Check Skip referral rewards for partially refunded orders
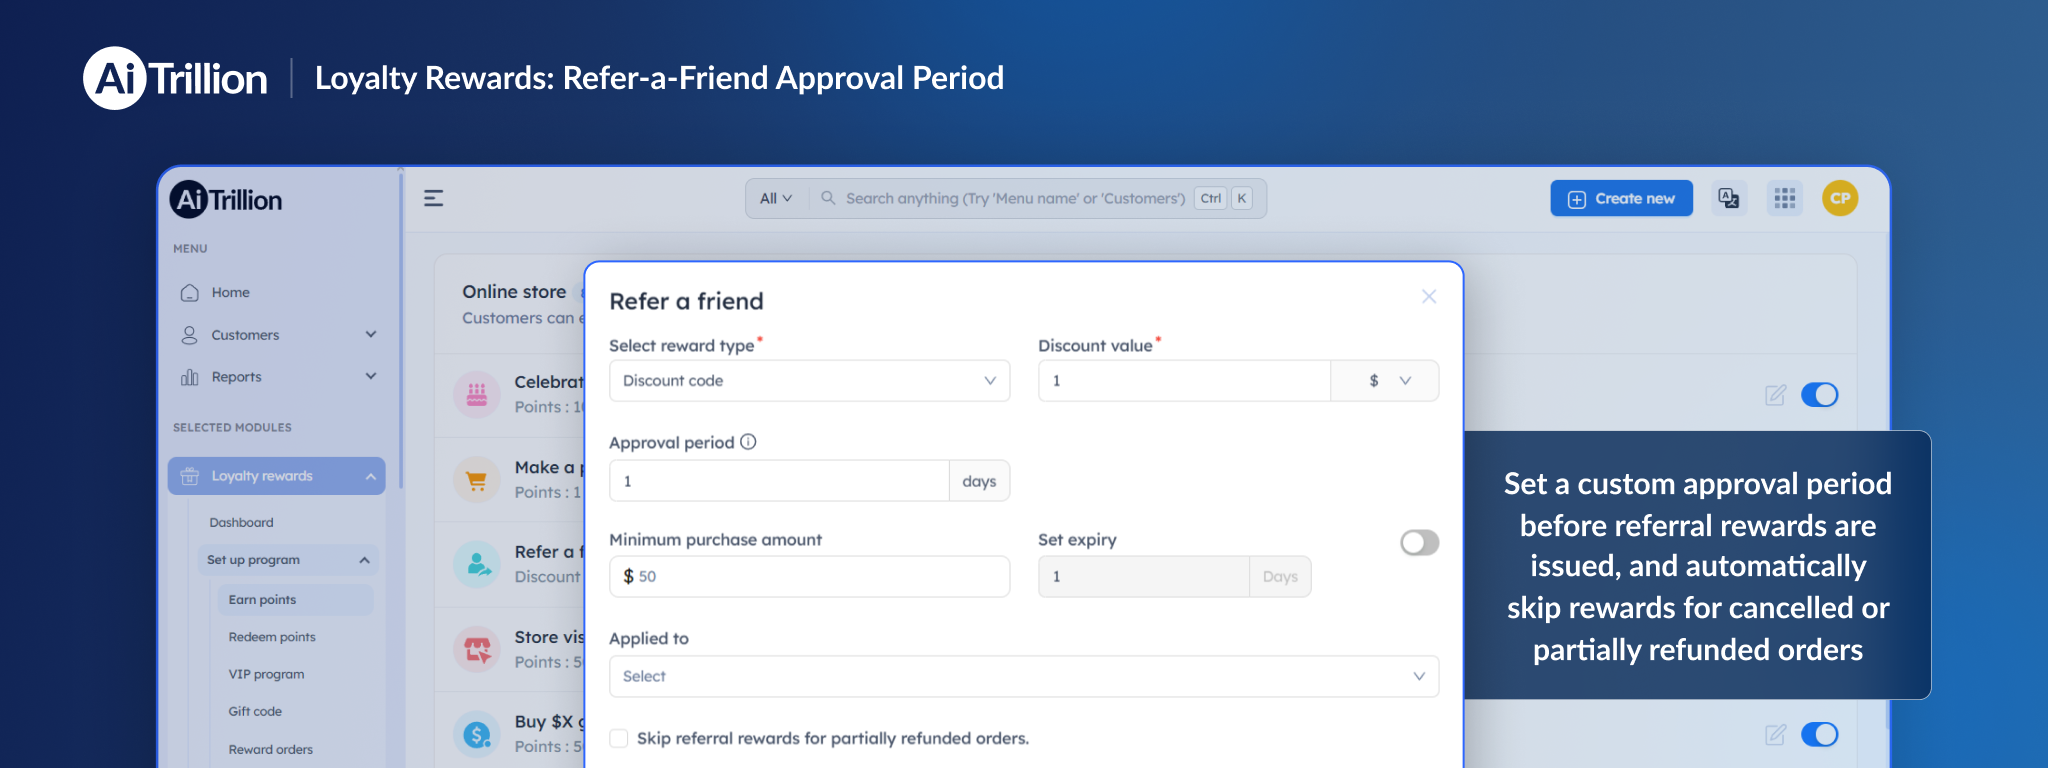2048x768 pixels. [619, 738]
